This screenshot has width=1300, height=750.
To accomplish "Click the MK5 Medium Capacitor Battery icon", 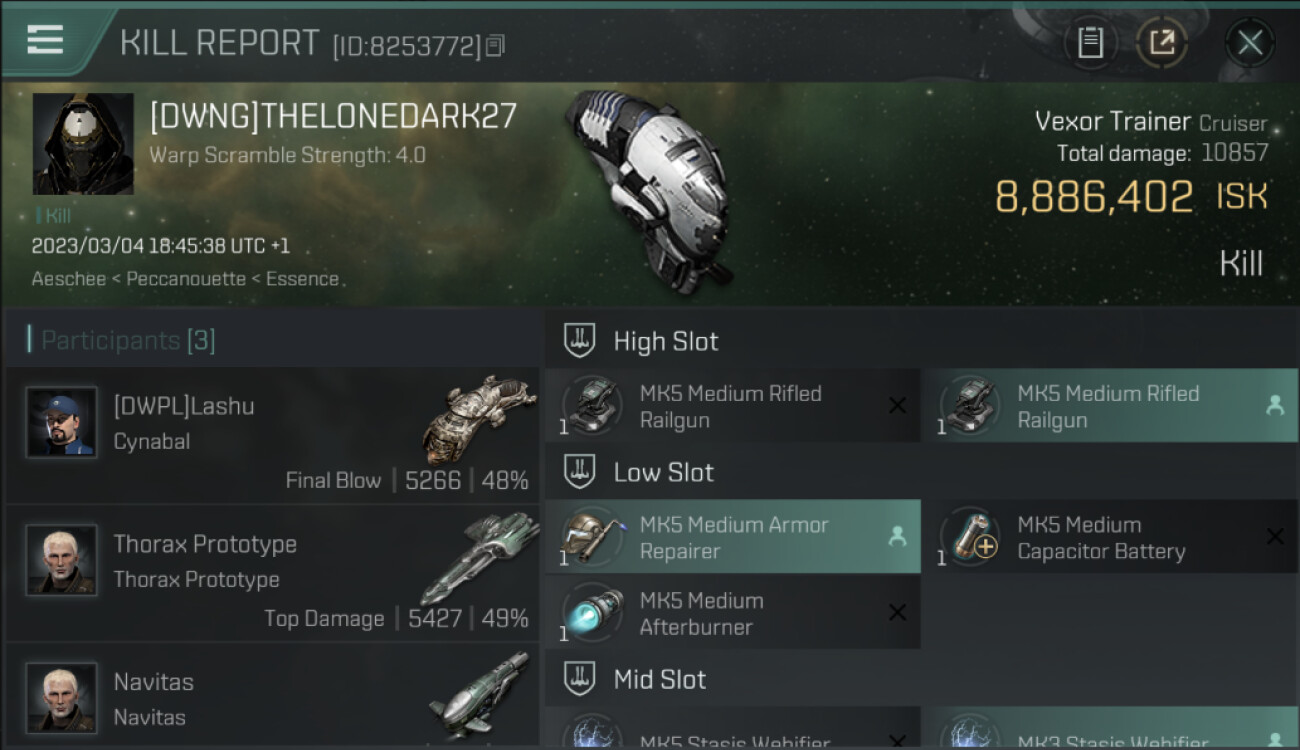I will coord(970,536).
